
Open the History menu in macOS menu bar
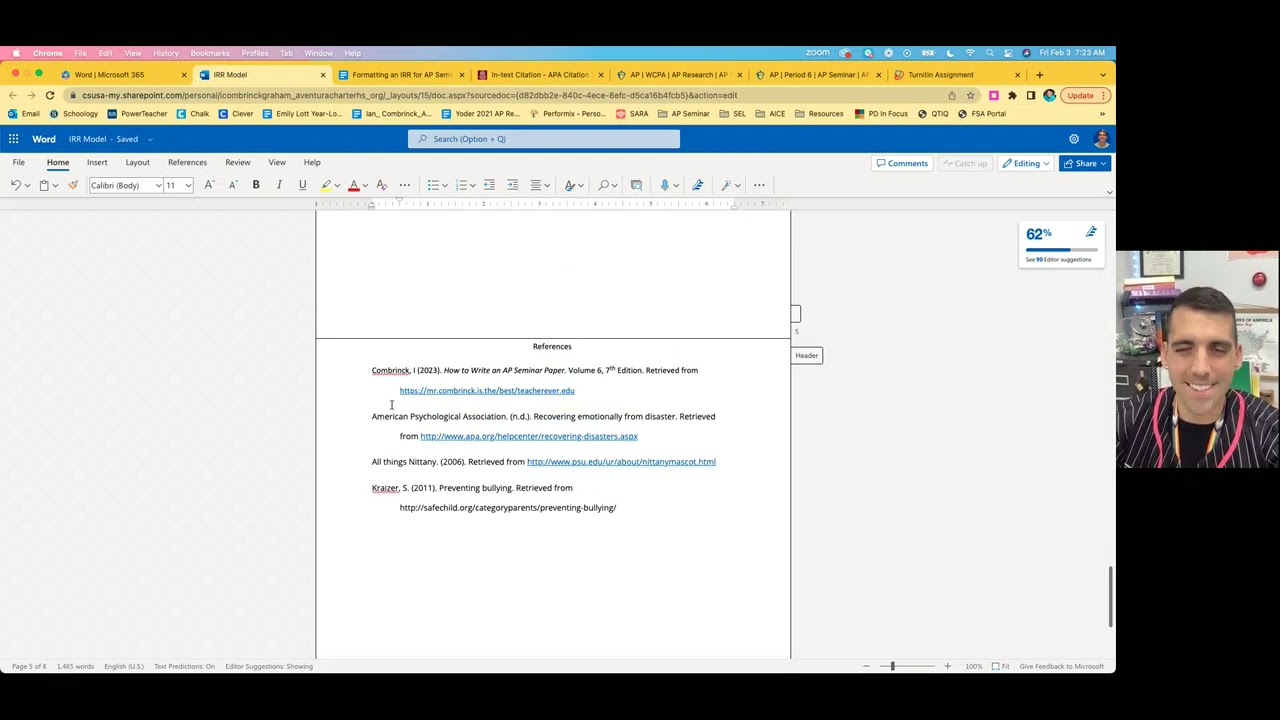pos(166,53)
